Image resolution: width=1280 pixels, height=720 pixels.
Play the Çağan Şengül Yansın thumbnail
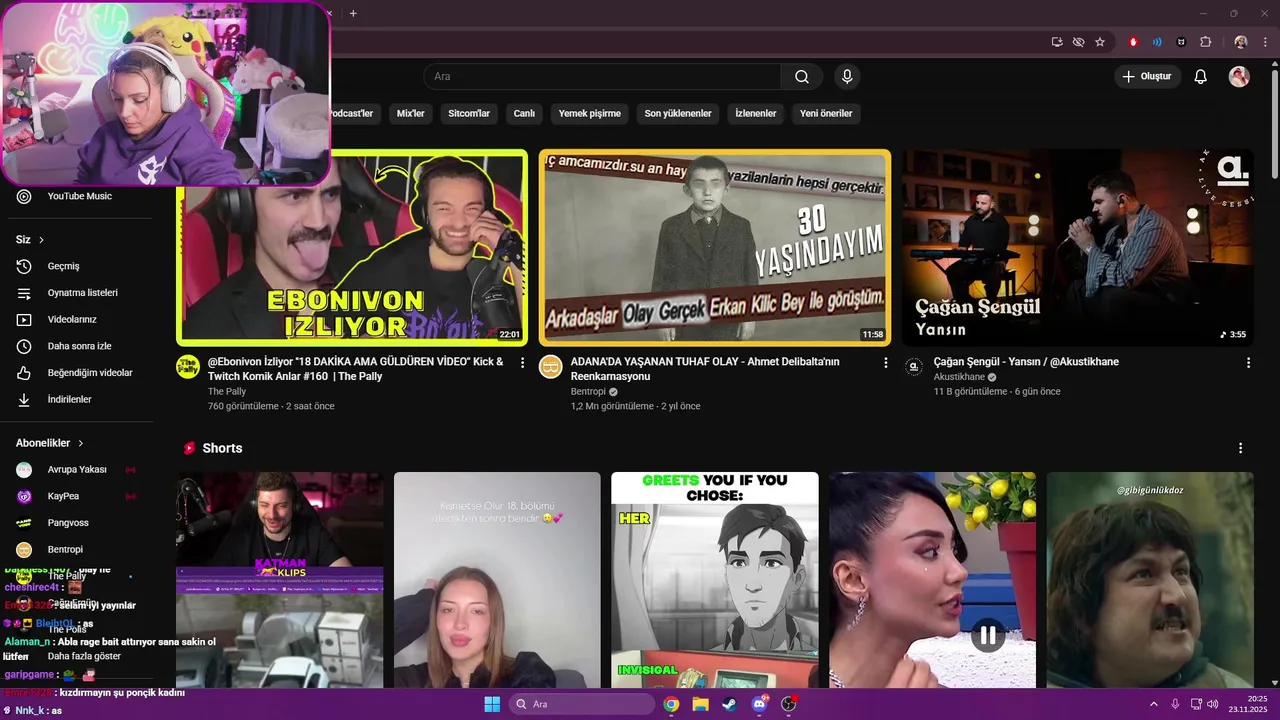point(1077,248)
